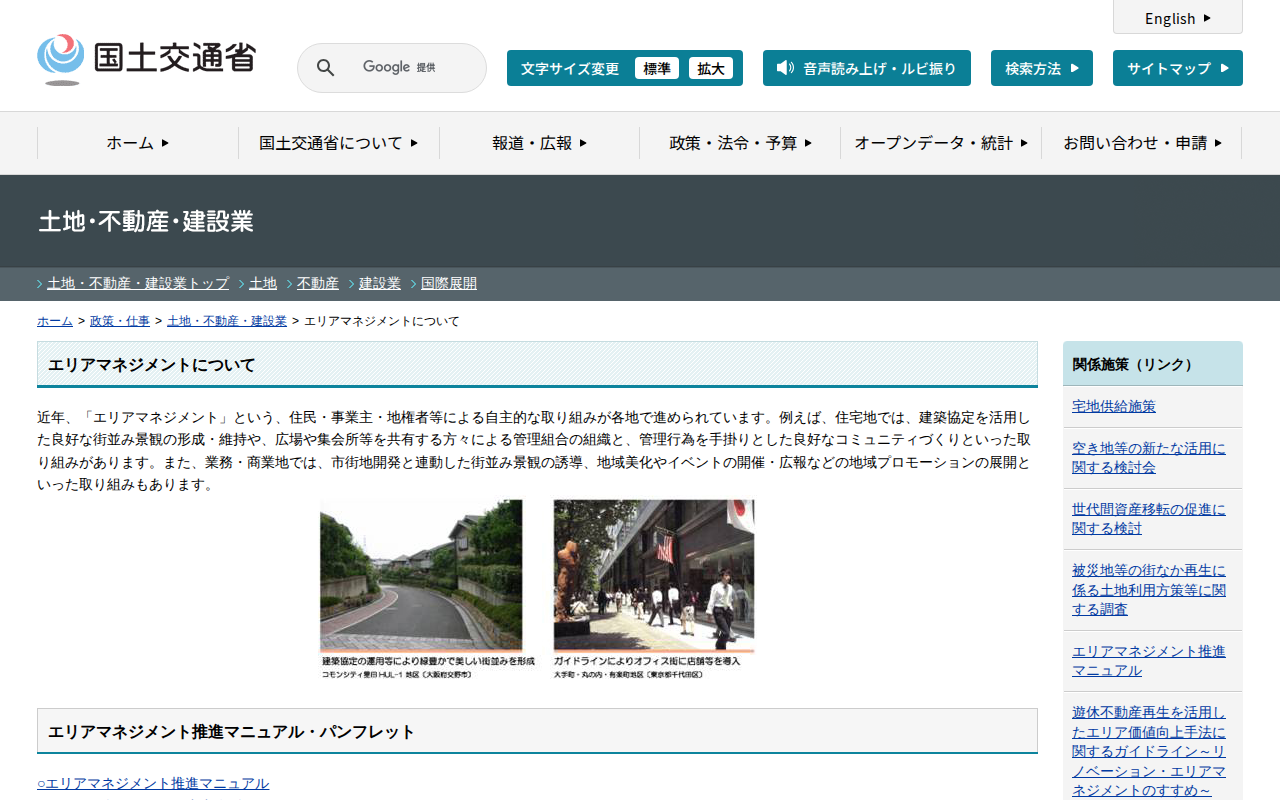Click the Ministry of Land logo
Viewport: 1280px width, 800px height.
coord(146,60)
